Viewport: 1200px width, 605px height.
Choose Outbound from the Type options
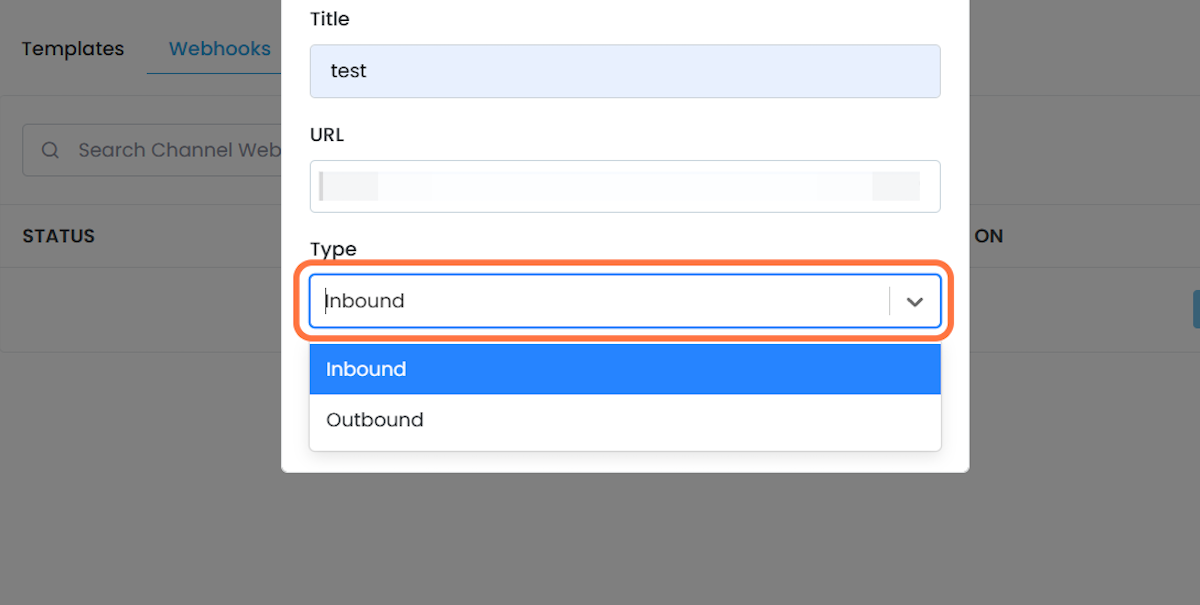[x=625, y=420]
